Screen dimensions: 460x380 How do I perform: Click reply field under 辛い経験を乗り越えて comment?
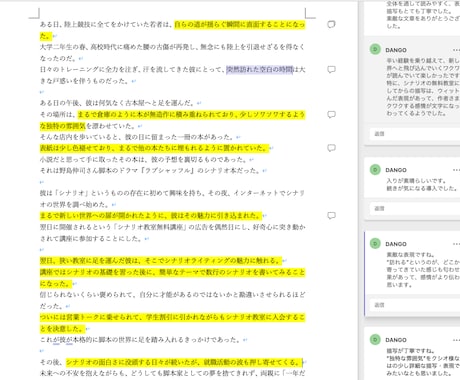[415, 134]
